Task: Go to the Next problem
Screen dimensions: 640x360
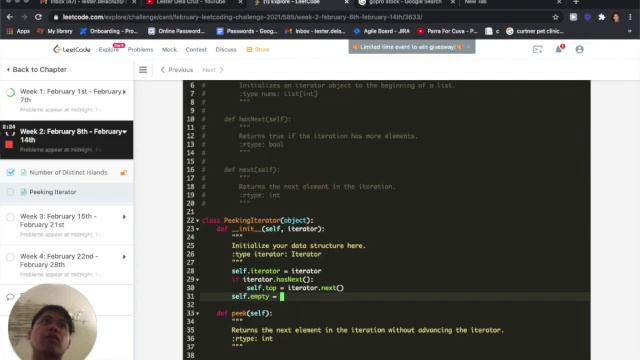Action: pyautogui.click(x=213, y=70)
